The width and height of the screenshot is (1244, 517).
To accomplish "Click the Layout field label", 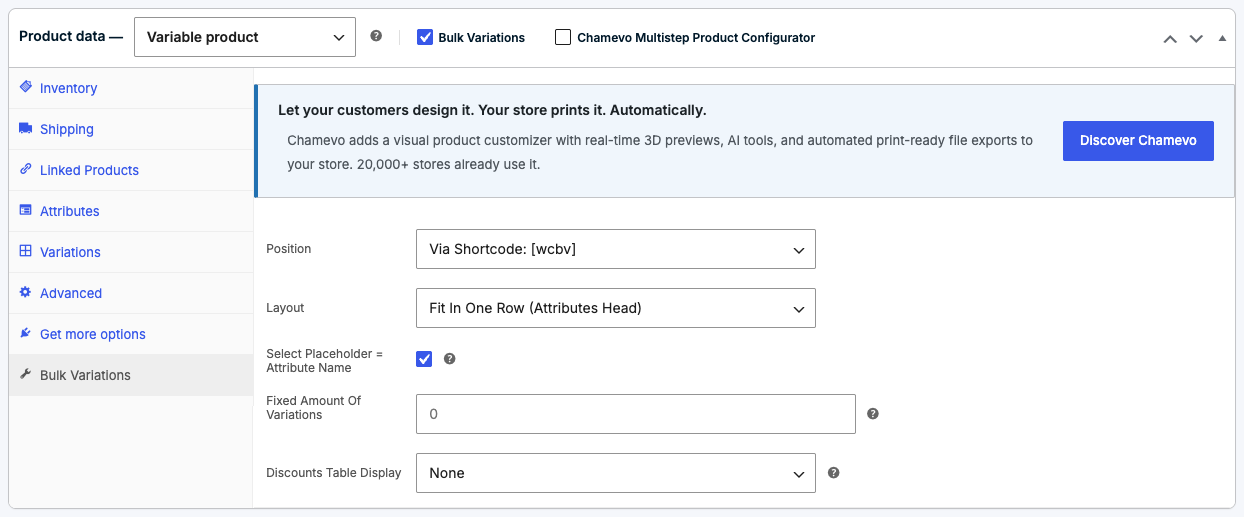I will coord(285,308).
